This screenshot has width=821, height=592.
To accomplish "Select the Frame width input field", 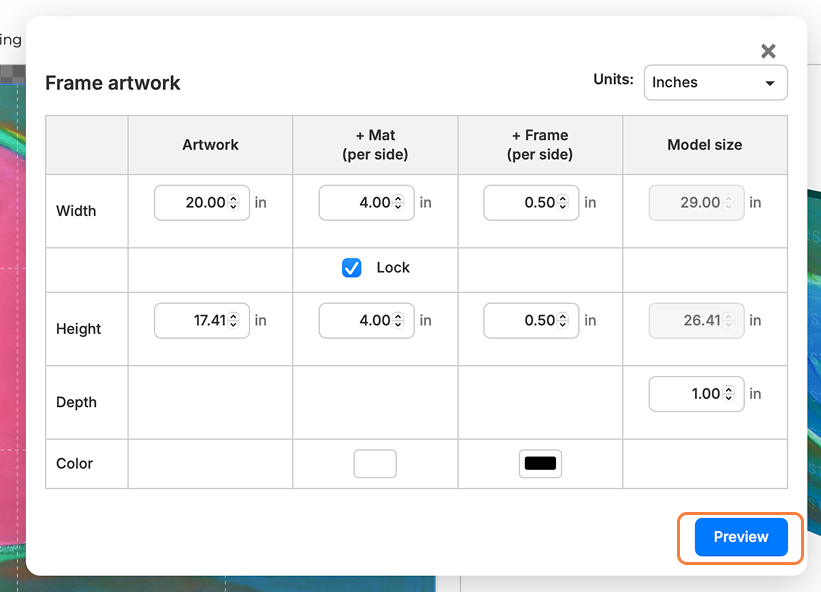I will [x=531, y=203].
